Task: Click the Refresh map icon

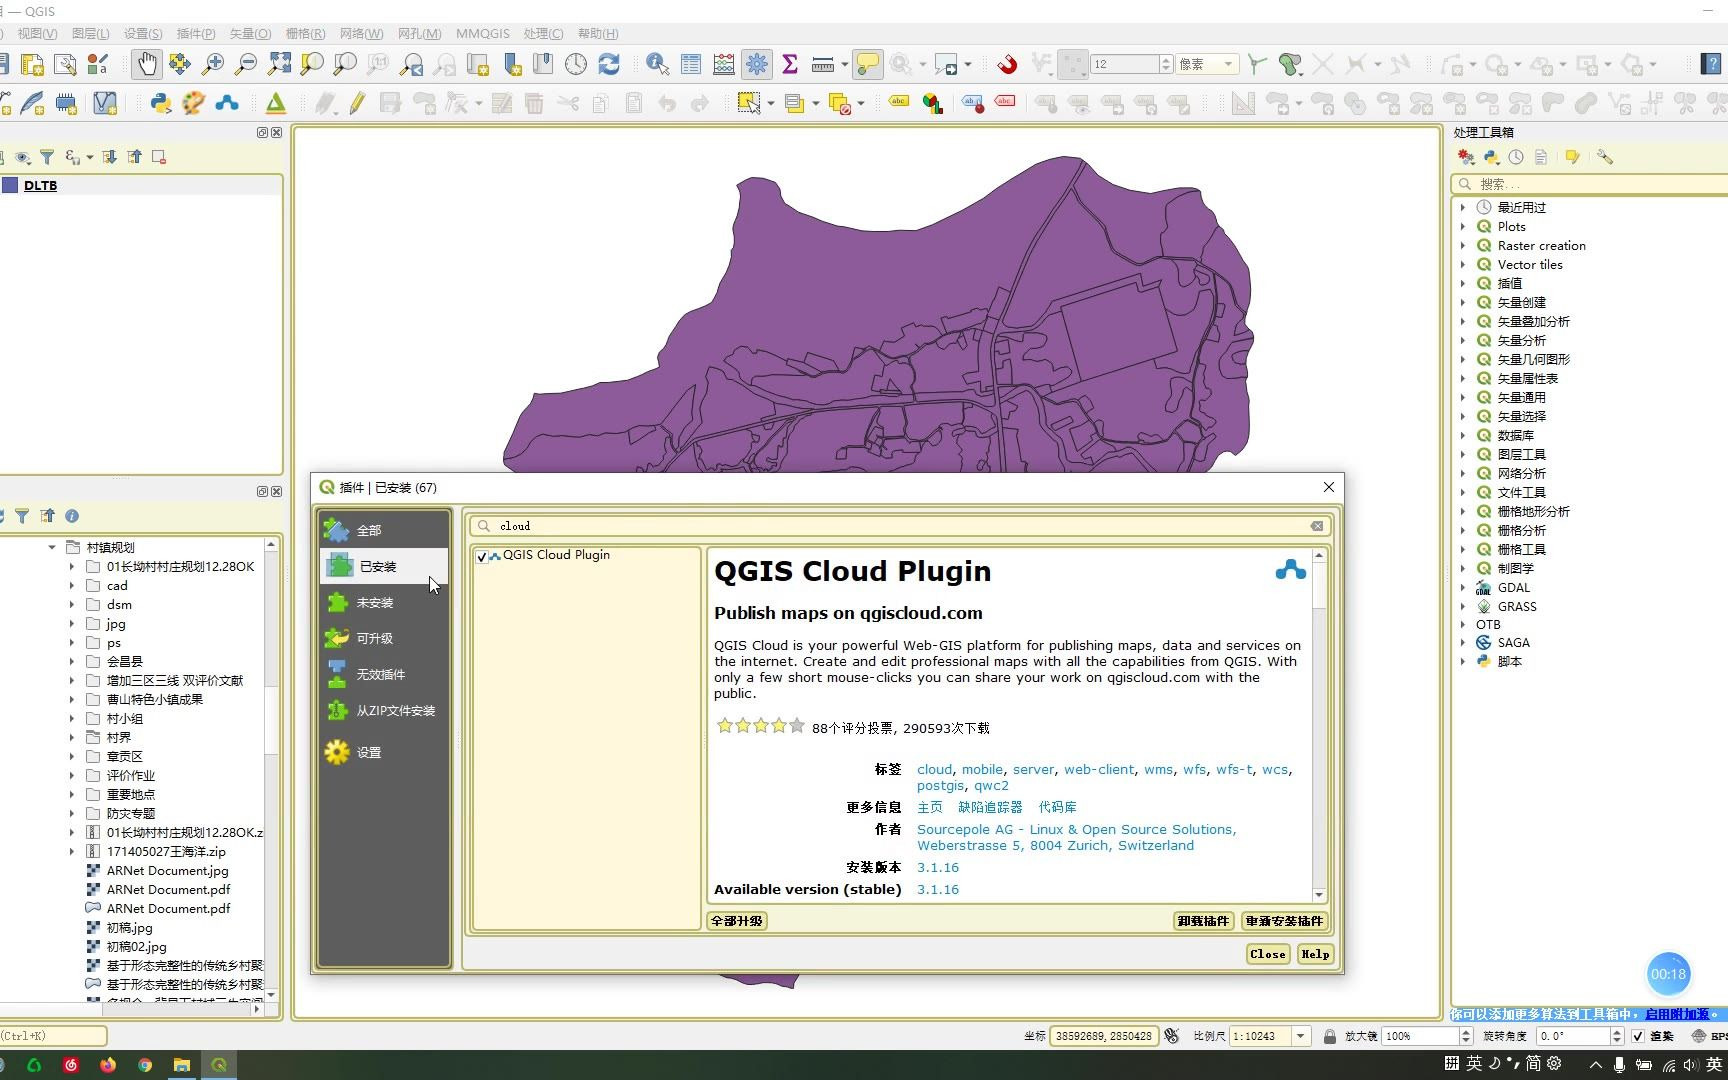Action: pyautogui.click(x=609, y=65)
